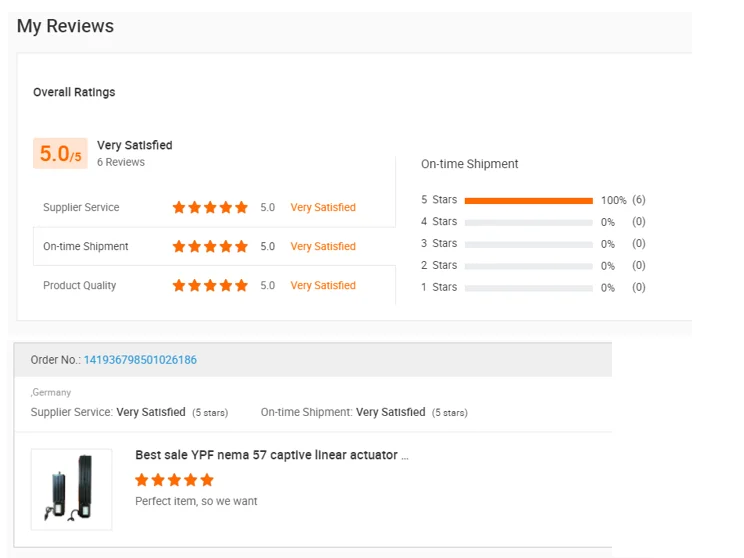Click the 6 Reviews count text
744x558 pixels.
[x=121, y=162]
